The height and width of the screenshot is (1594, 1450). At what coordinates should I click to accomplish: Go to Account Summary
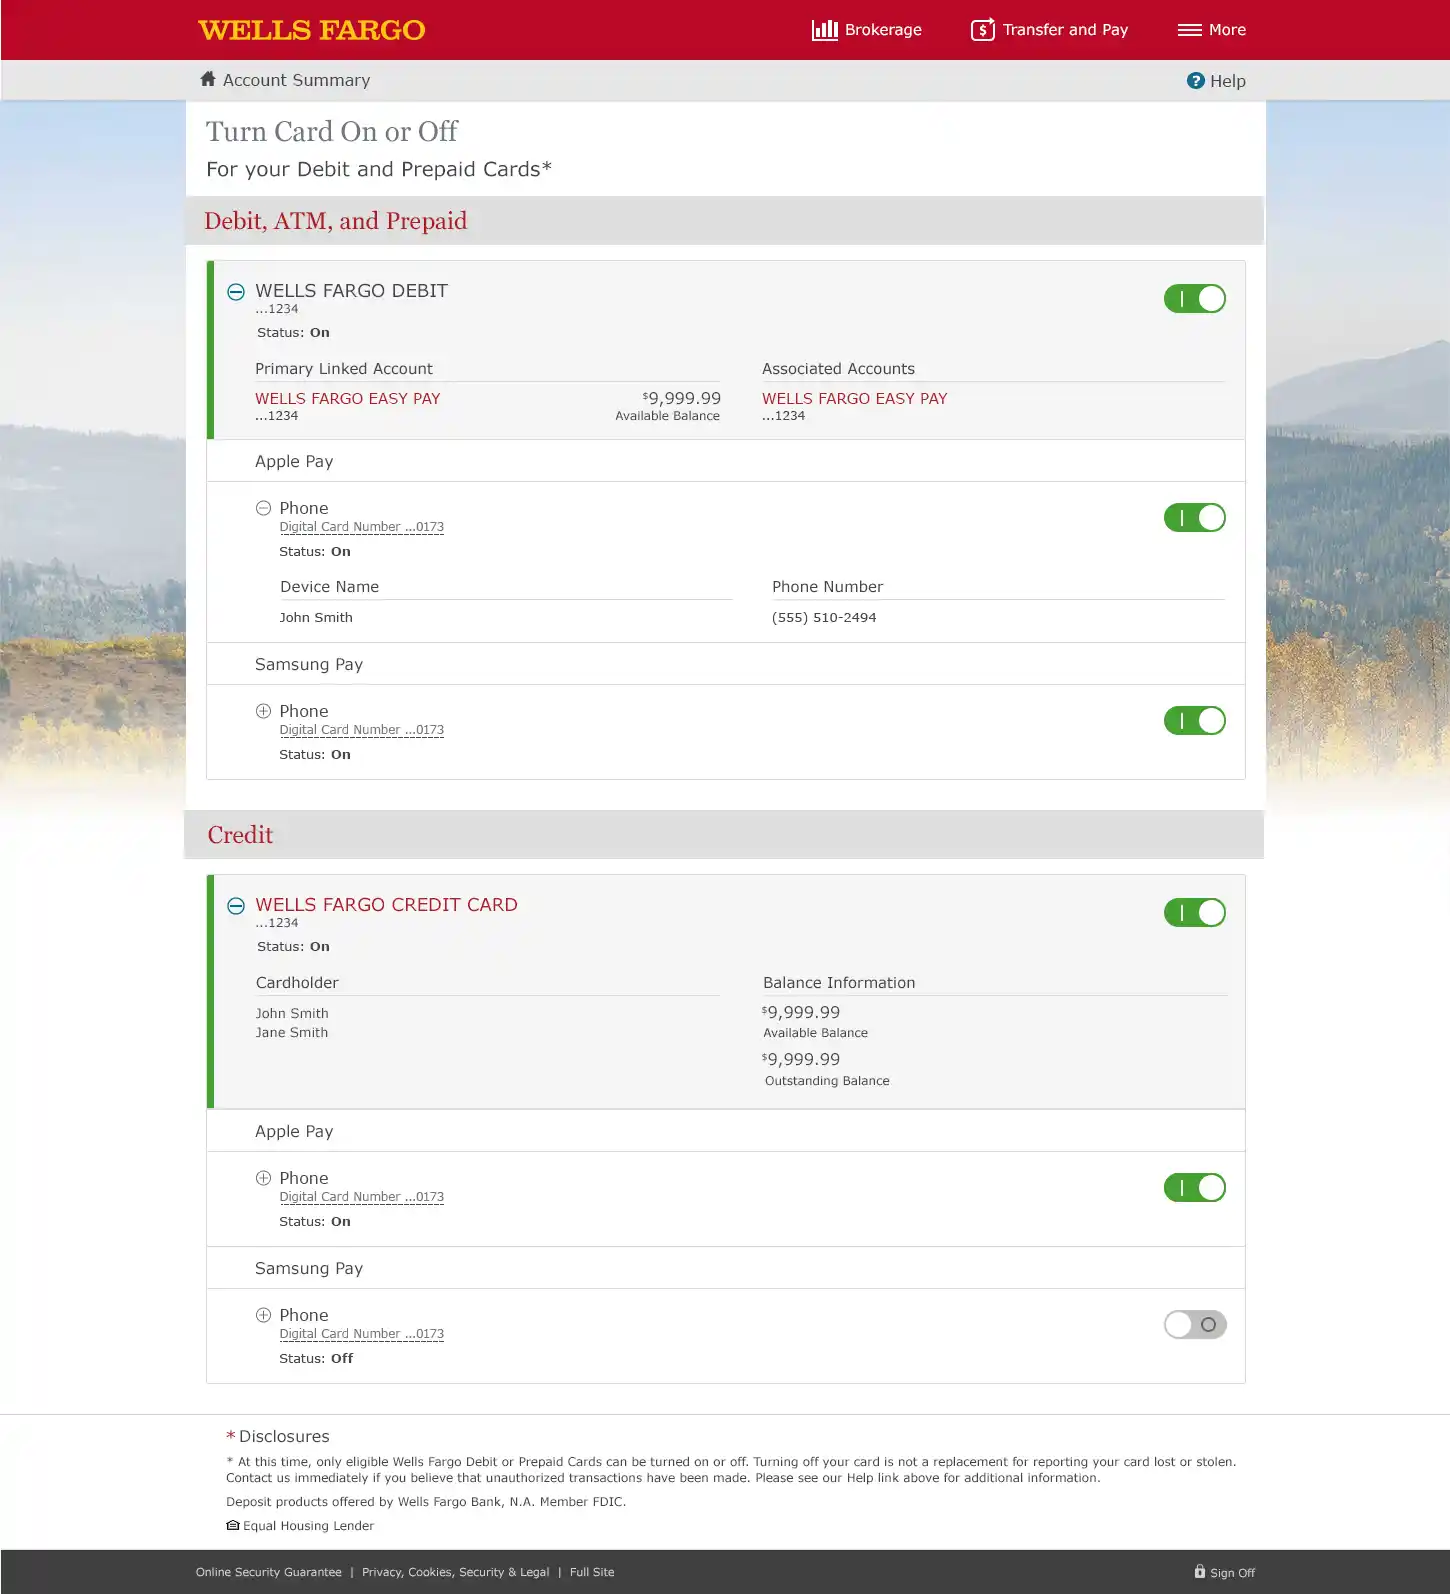(285, 80)
